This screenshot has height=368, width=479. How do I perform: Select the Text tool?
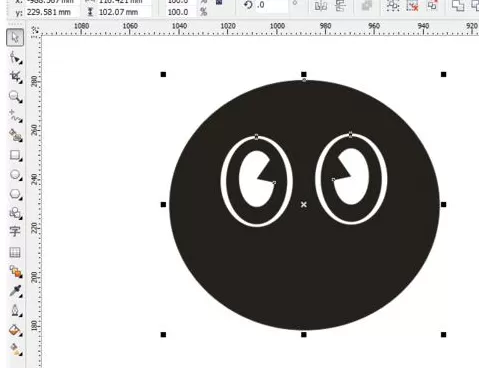pos(15,231)
